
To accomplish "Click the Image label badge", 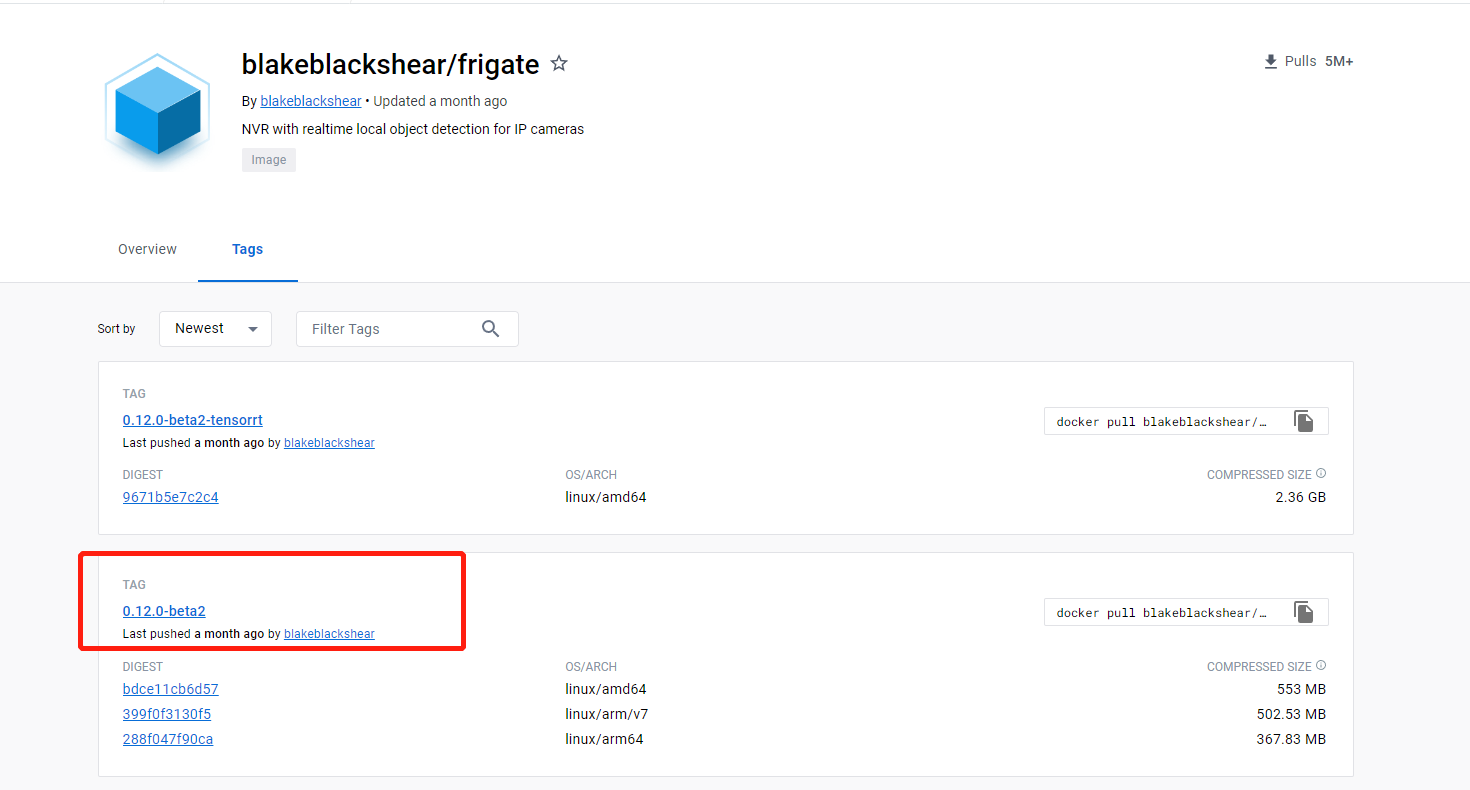I will pyautogui.click(x=268, y=159).
